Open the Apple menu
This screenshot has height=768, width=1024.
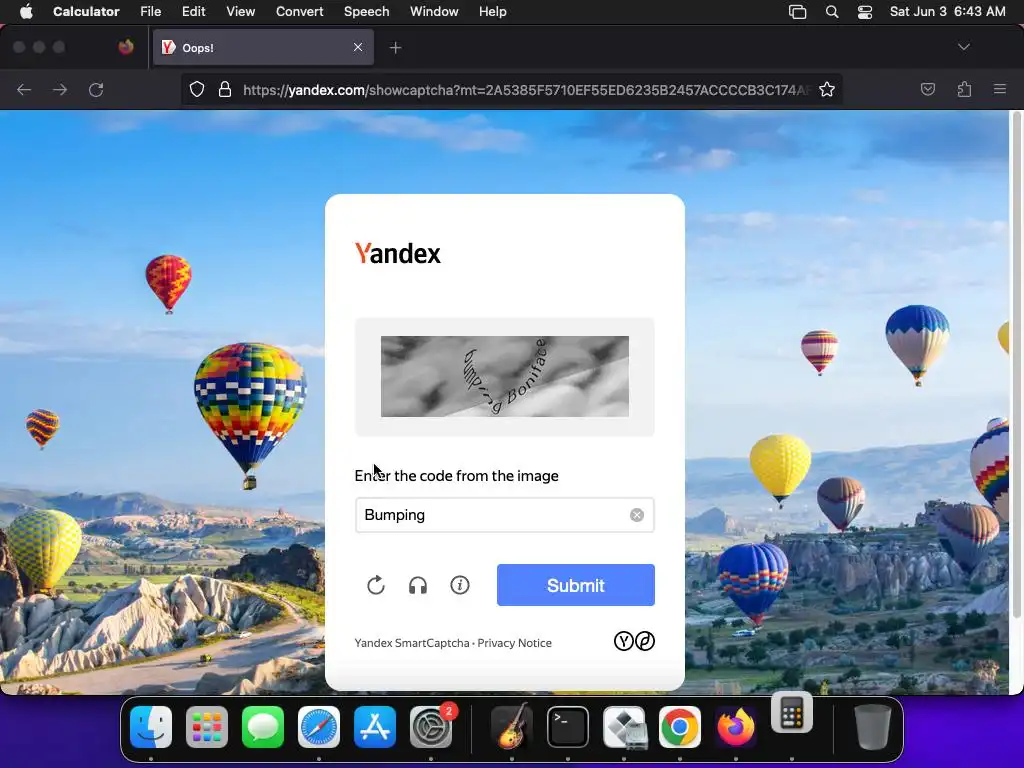pos(25,12)
